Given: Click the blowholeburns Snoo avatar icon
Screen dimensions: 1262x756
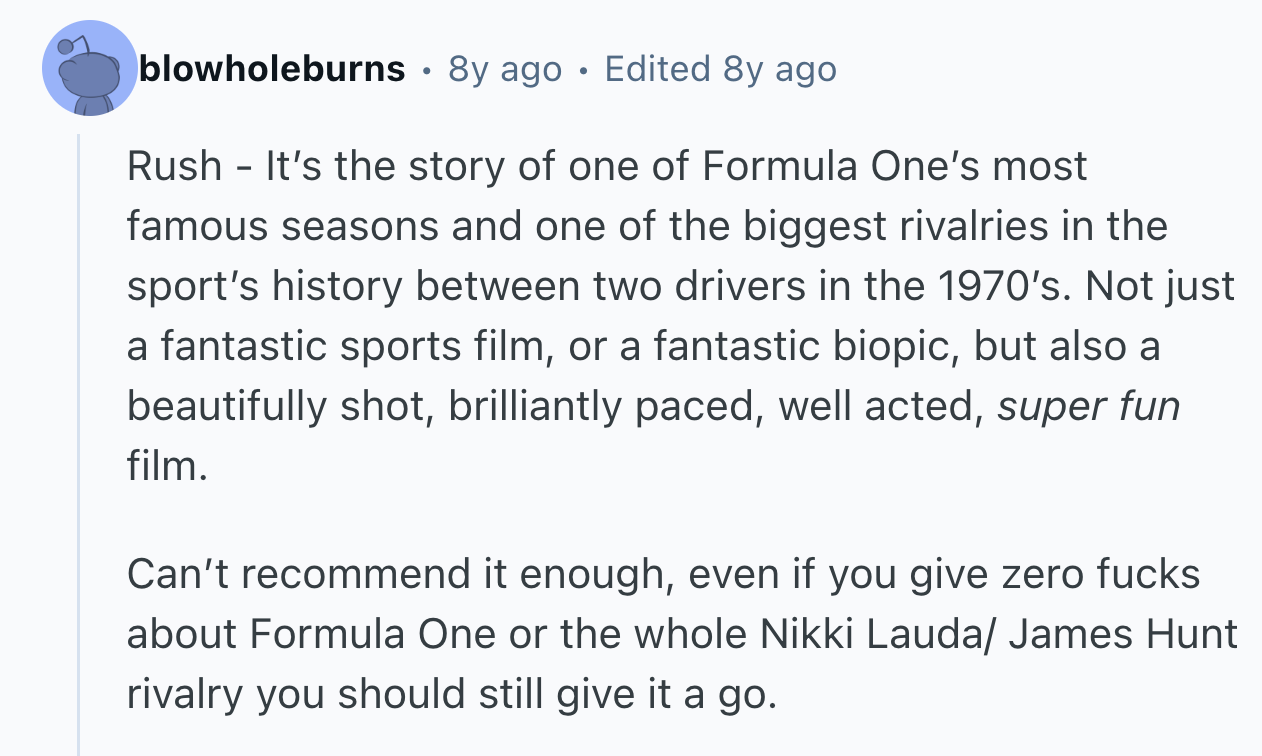Looking at the screenshot, I should click(x=90, y=70).
